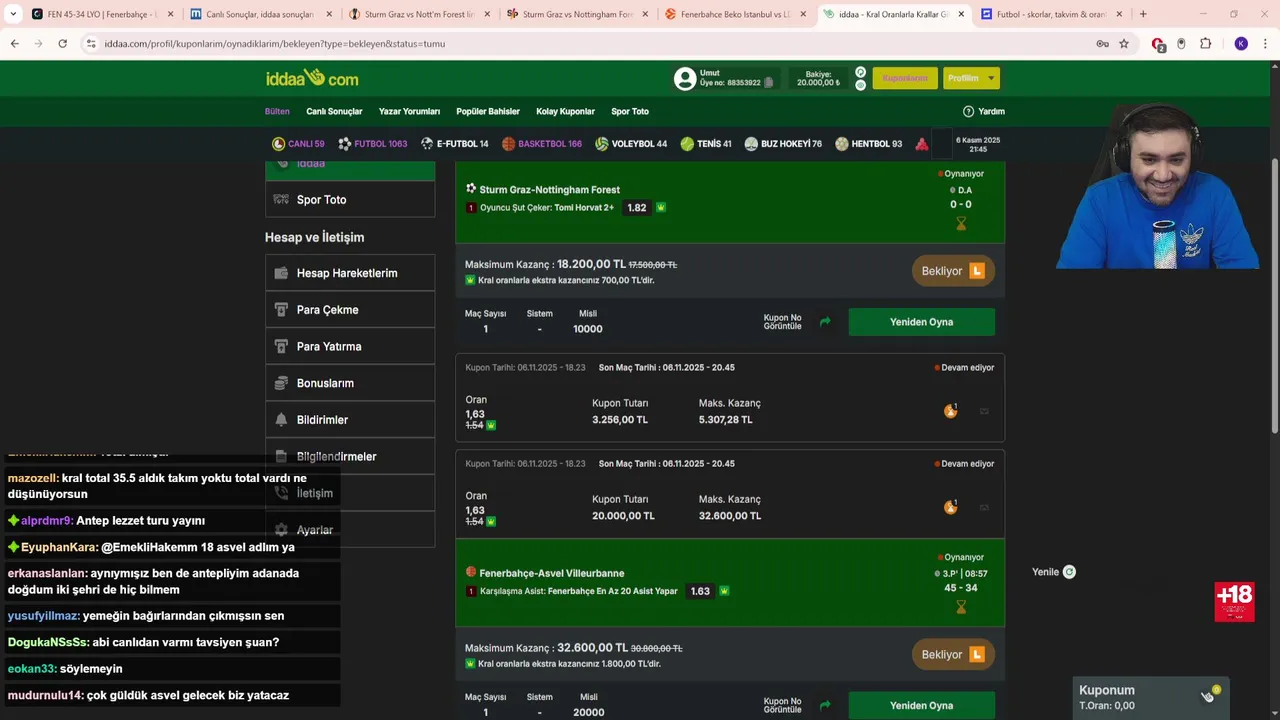1280x720 pixels.
Task: Open Spor Toto in sidebar
Action: (x=350, y=200)
